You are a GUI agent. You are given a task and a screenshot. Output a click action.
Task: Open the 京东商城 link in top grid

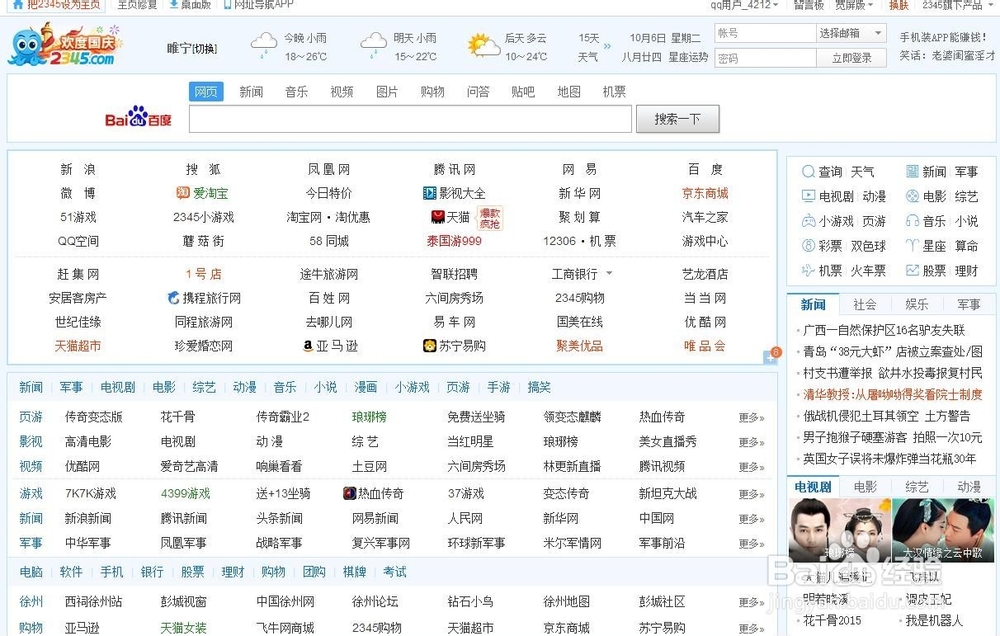point(705,193)
